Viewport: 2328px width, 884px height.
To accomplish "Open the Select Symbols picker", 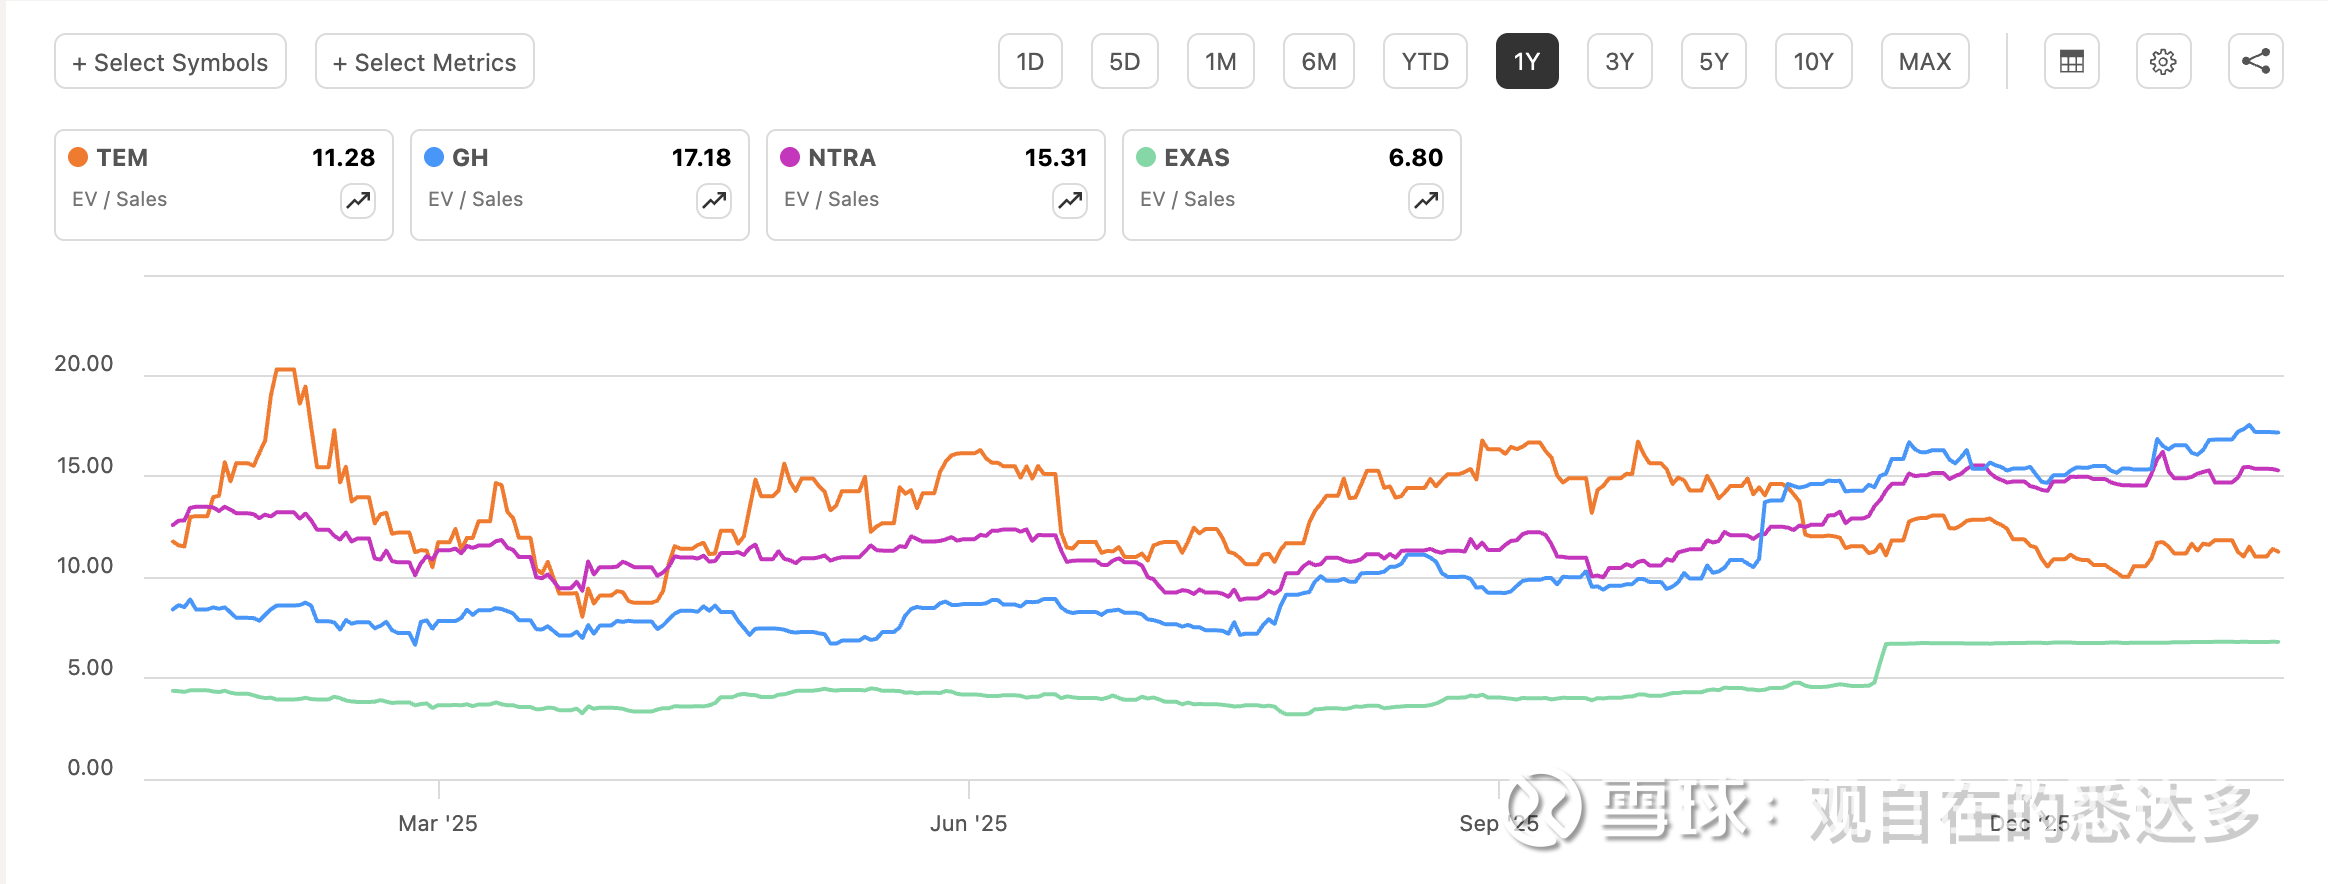I will tap(170, 62).
